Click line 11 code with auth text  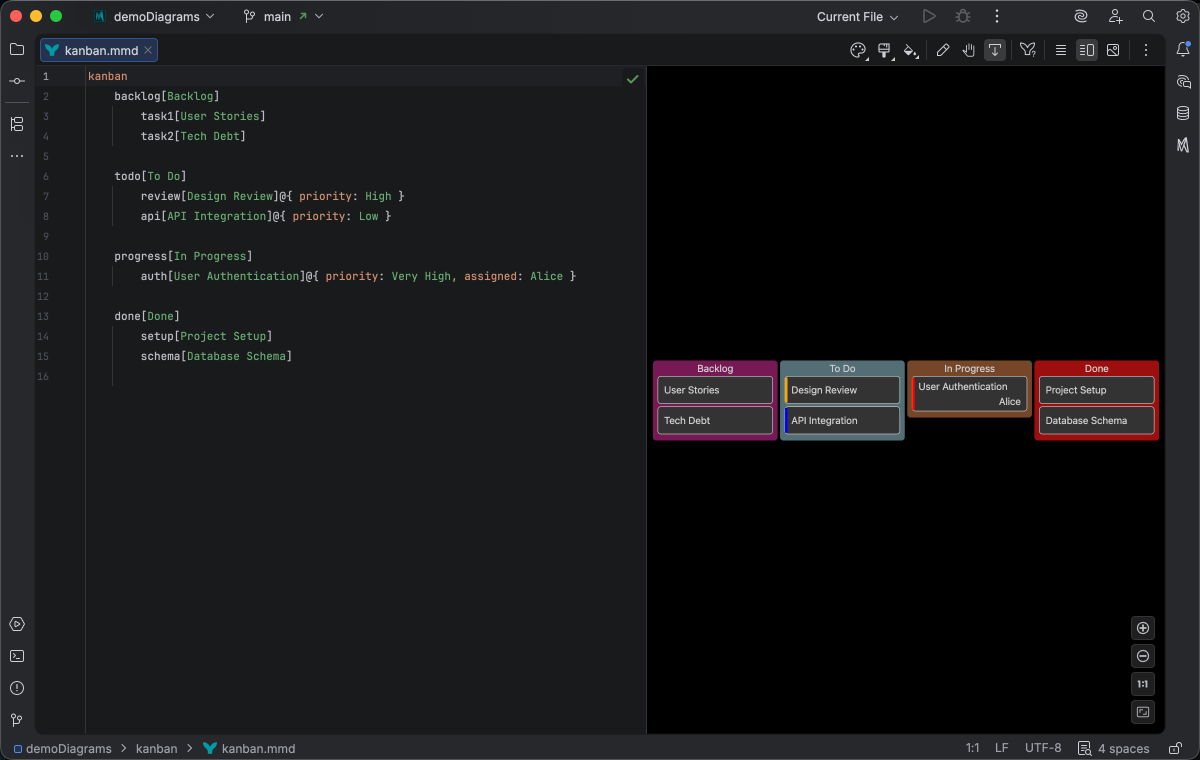[358, 276]
